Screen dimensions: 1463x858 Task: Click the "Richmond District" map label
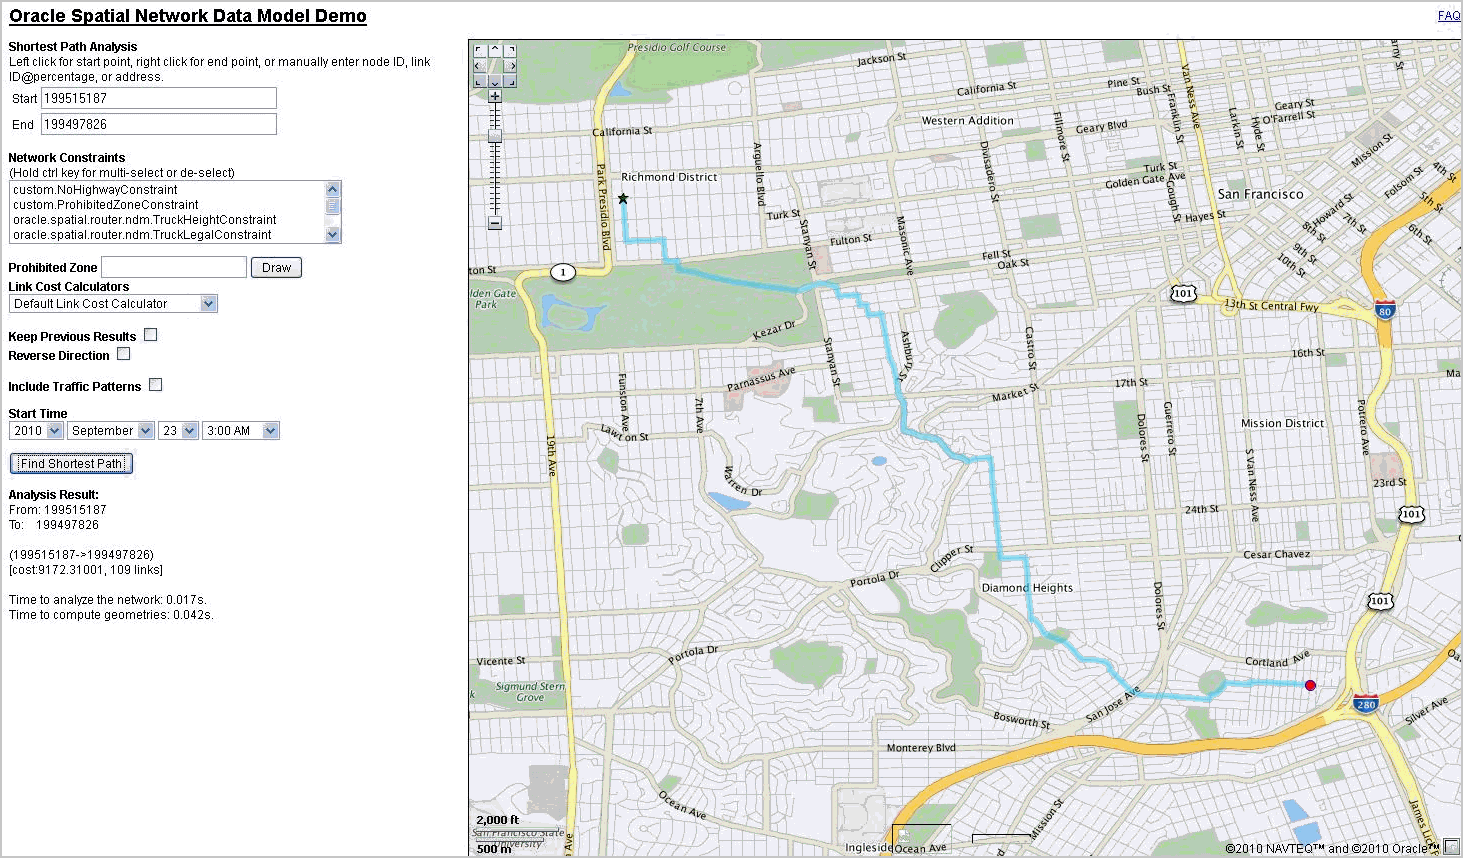pyautogui.click(x=669, y=177)
